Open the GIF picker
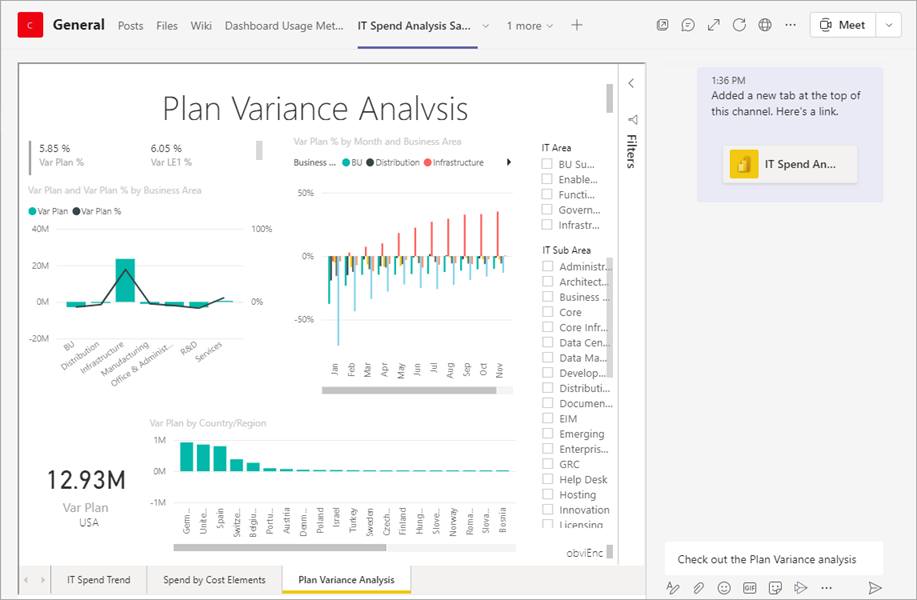Viewport: 917px width, 600px height. (749, 588)
